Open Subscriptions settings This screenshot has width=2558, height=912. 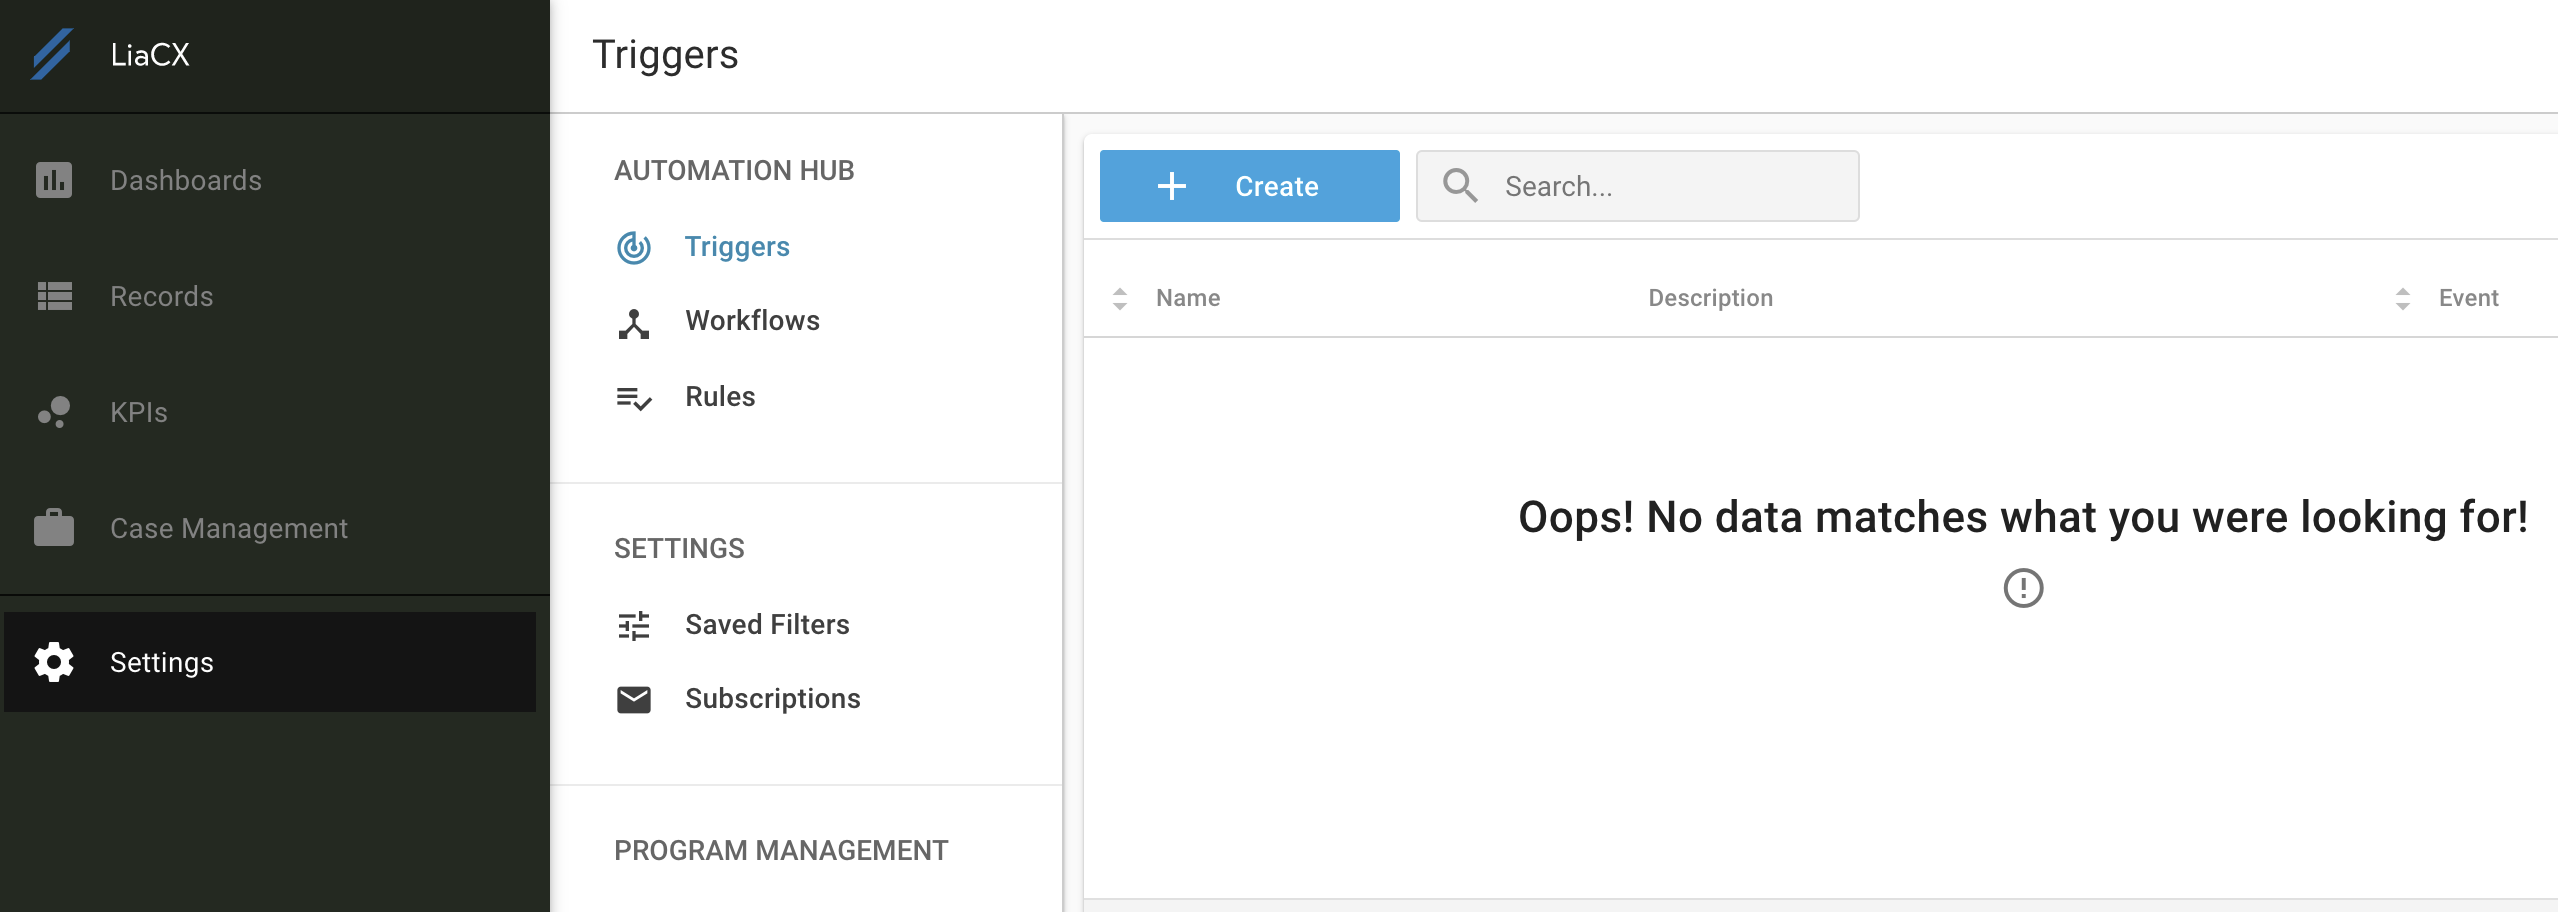tap(772, 699)
